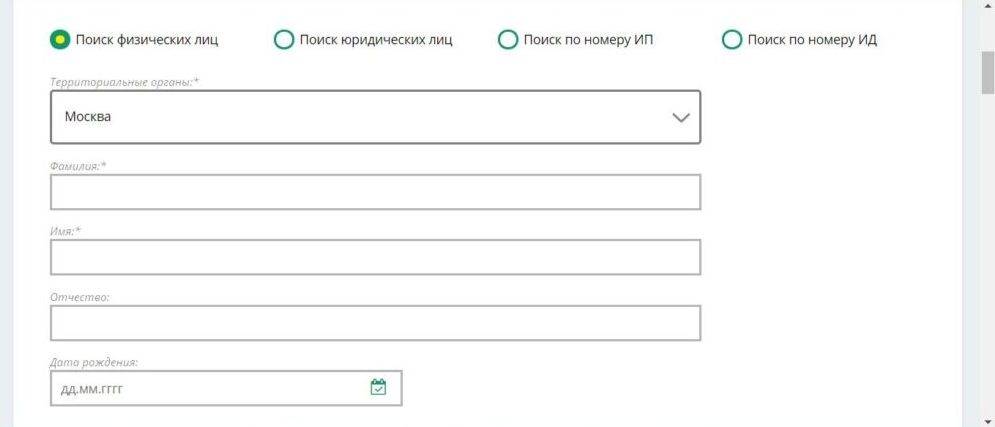Choose the Поиск по номеру ИП option
Viewport: 995px width, 427px height.
(508, 39)
